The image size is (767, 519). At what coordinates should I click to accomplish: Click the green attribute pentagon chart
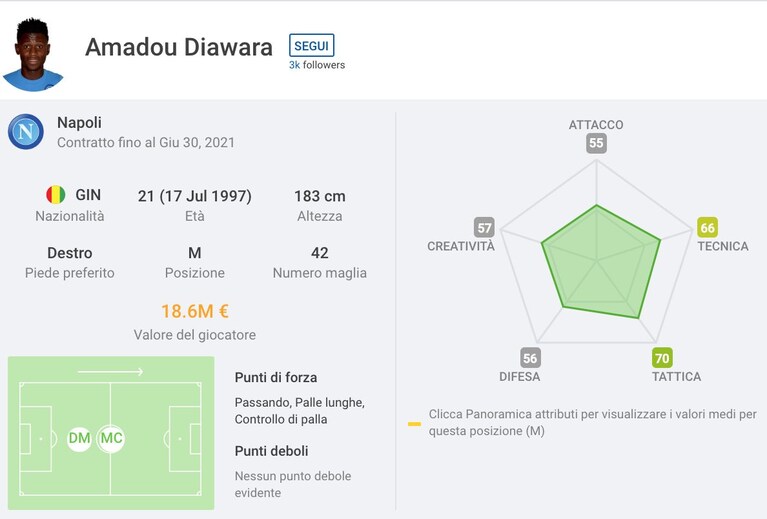[601, 262]
